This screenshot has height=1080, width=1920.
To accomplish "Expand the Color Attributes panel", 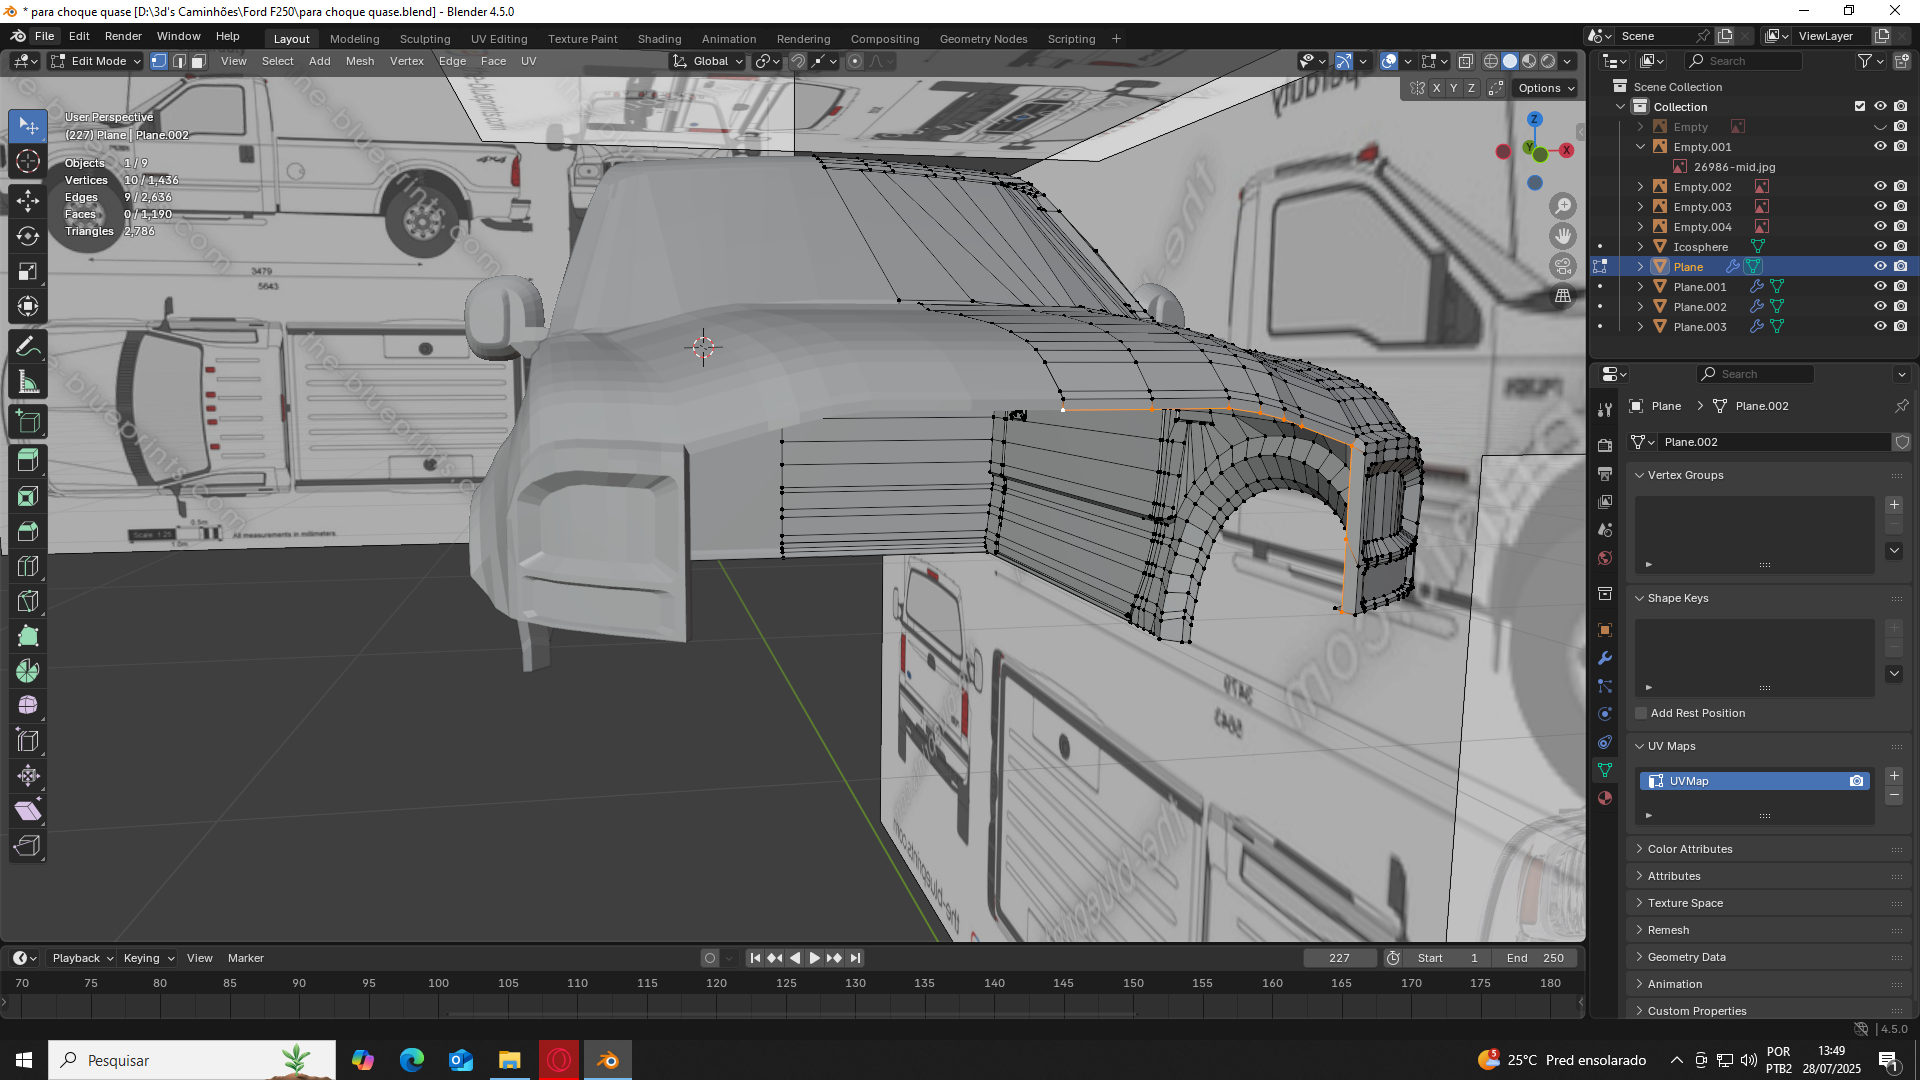I will pos(1690,849).
